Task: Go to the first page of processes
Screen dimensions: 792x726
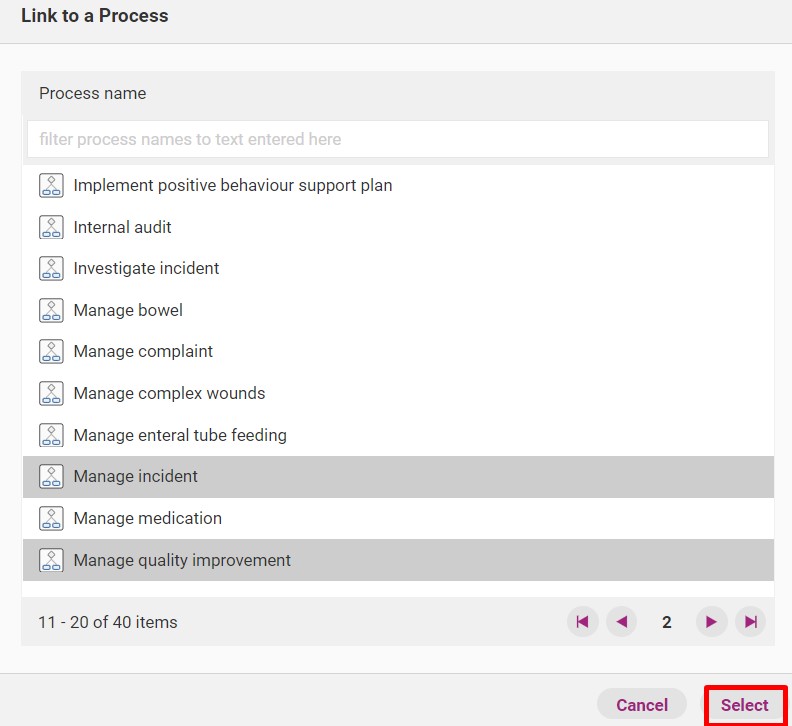Action: pos(582,622)
